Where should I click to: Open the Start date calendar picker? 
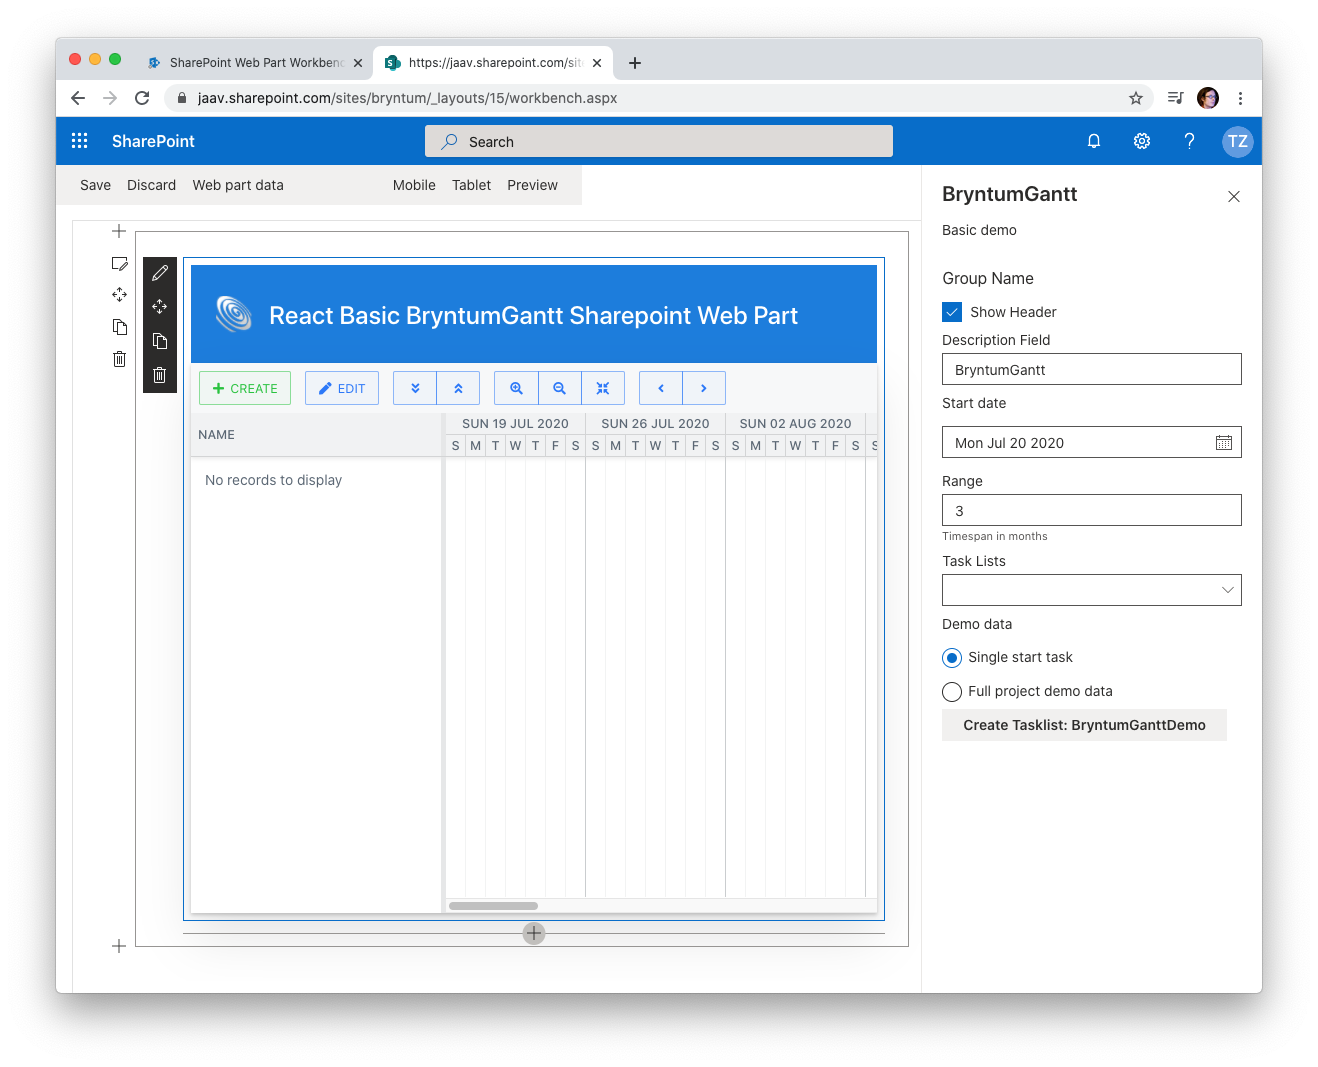[1223, 443]
